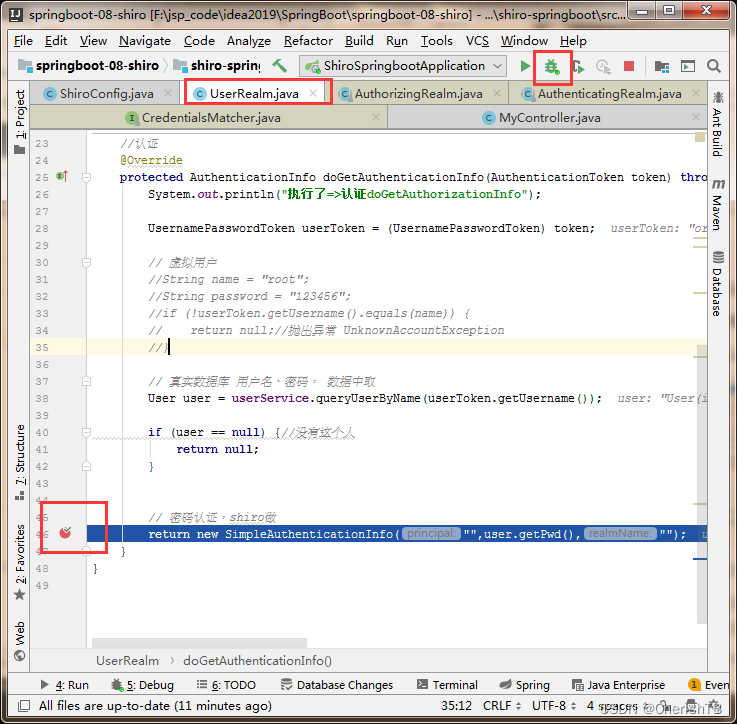737x724 pixels.
Task: Click the override gutter icon on line 25
Action: coord(62,177)
